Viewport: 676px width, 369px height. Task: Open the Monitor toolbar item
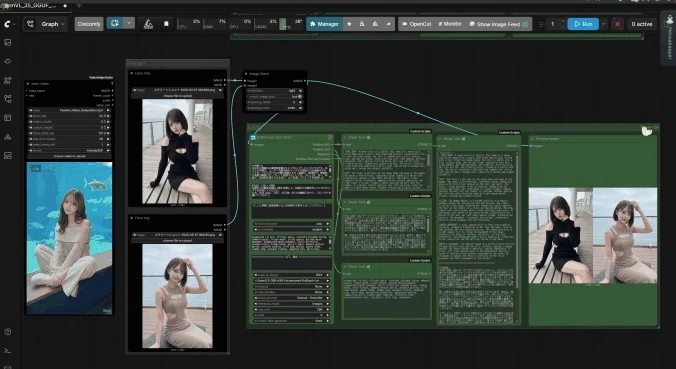pos(450,24)
